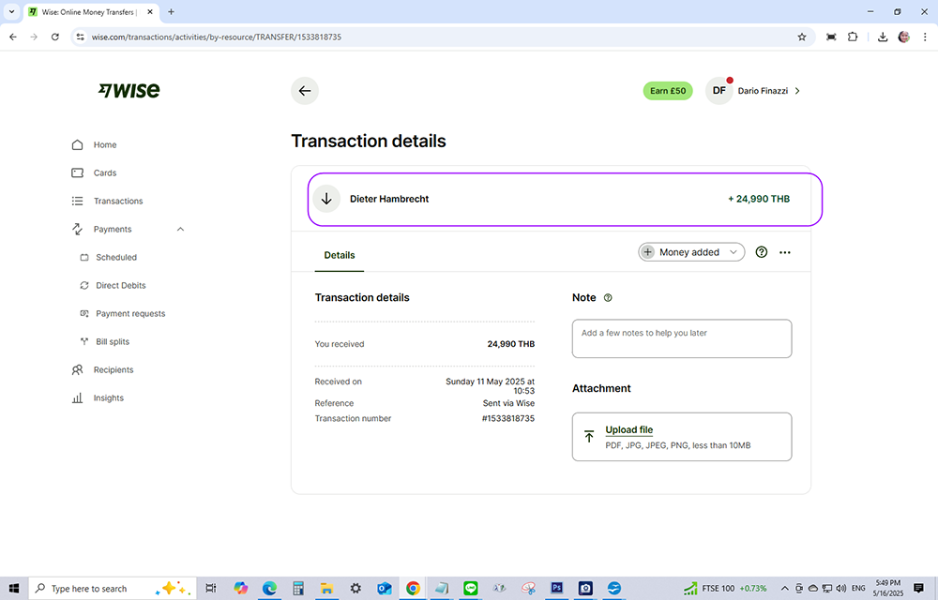Click the browser forward button
The width and height of the screenshot is (938, 600).
(x=34, y=37)
